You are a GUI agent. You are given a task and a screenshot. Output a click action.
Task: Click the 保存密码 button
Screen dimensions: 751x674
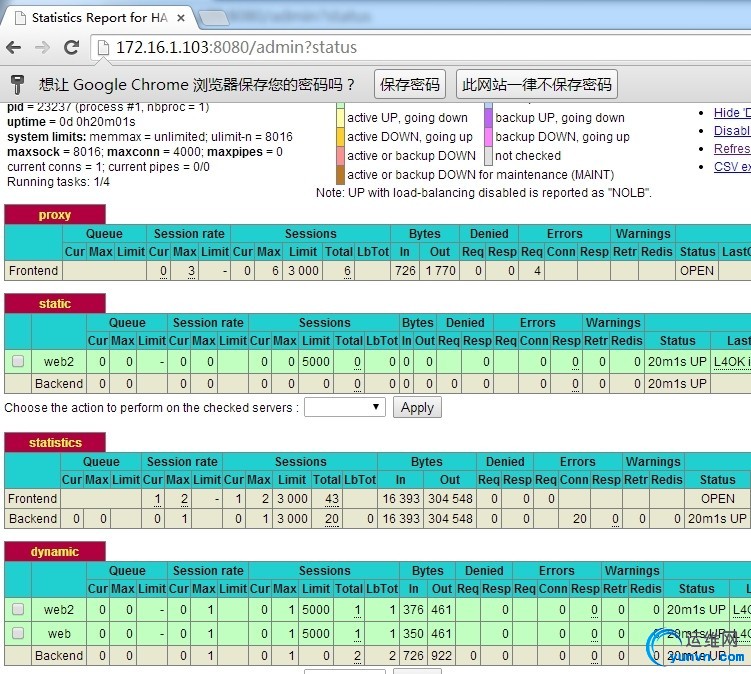click(x=410, y=85)
